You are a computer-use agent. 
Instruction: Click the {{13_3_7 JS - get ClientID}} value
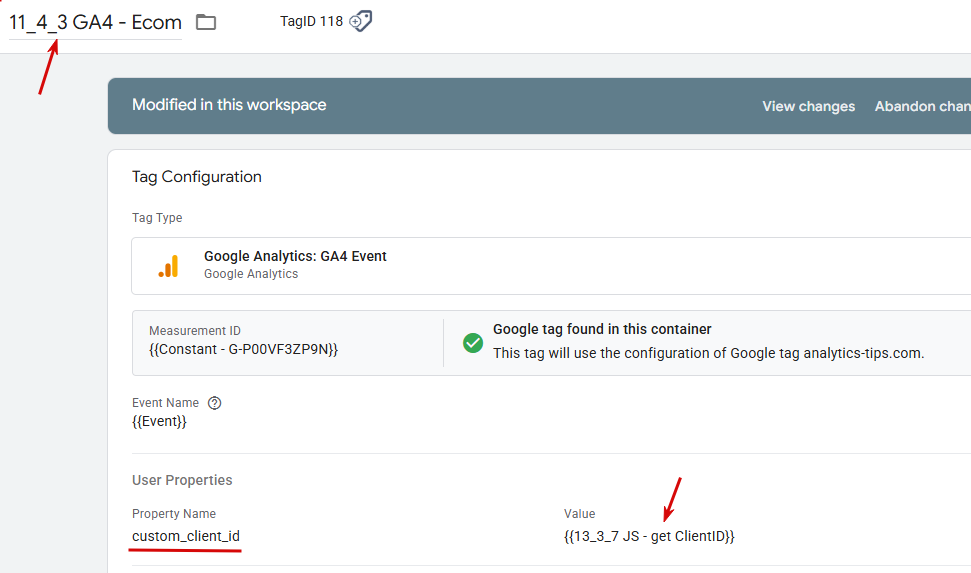coord(649,537)
